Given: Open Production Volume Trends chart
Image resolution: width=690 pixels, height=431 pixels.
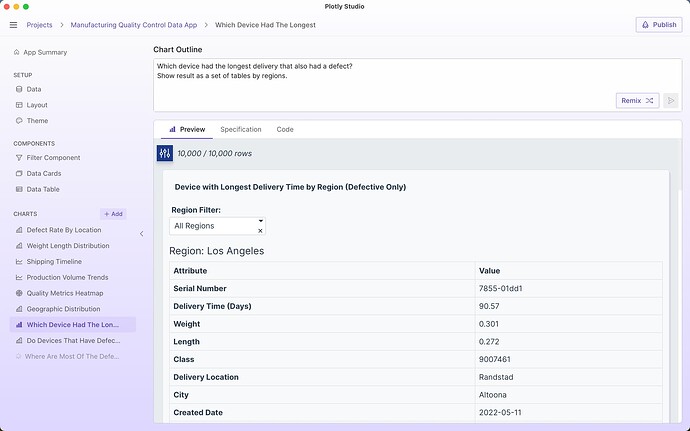Looking at the screenshot, I should pos(67,277).
